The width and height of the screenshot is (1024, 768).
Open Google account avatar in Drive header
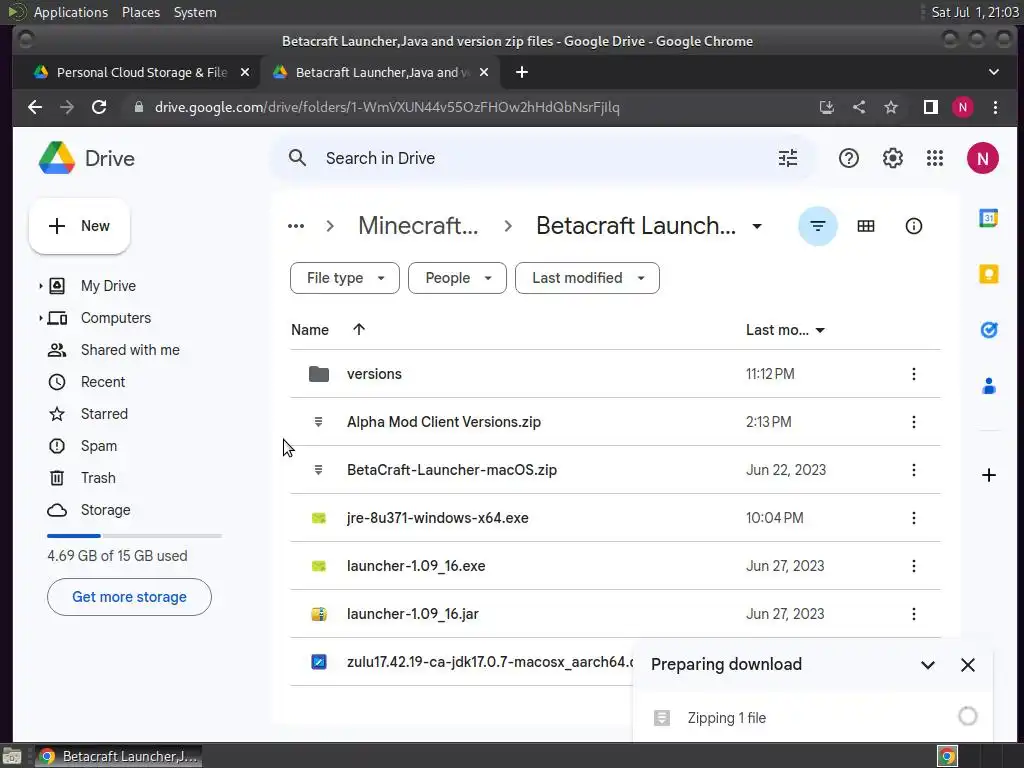[x=982, y=158]
